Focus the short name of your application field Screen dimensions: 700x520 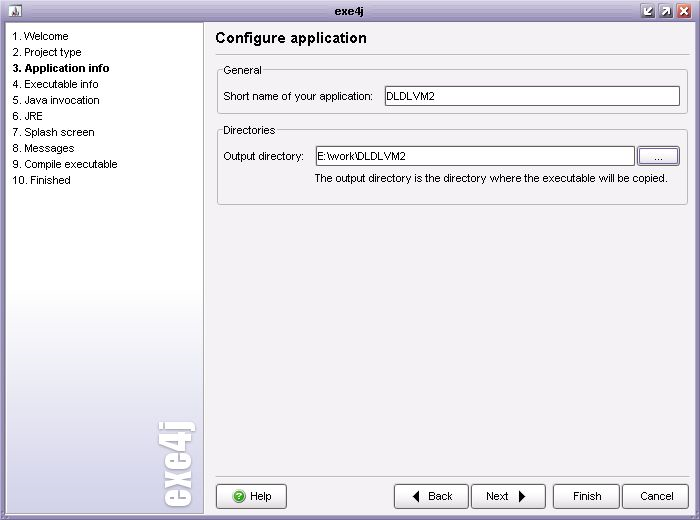coord(532,96)
